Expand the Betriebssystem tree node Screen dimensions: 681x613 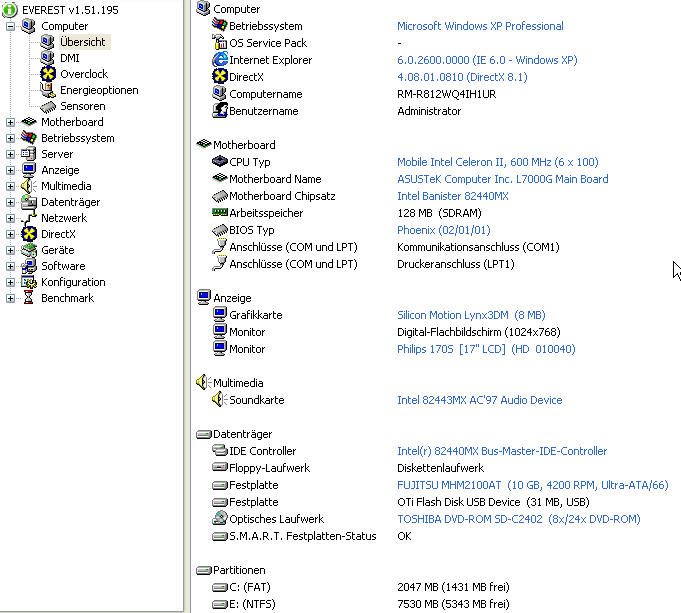pyautogui.click(x=10, y=138)
